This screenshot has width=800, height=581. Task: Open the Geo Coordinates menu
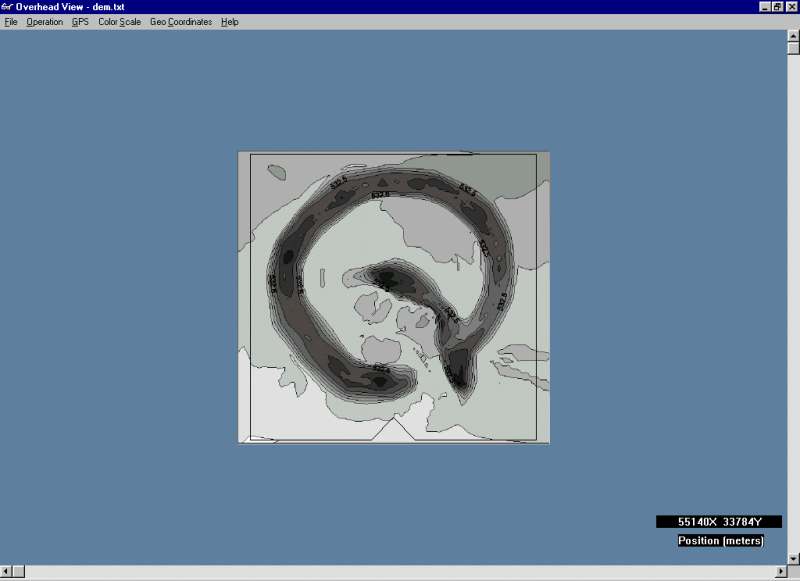(x=180, y=22)
